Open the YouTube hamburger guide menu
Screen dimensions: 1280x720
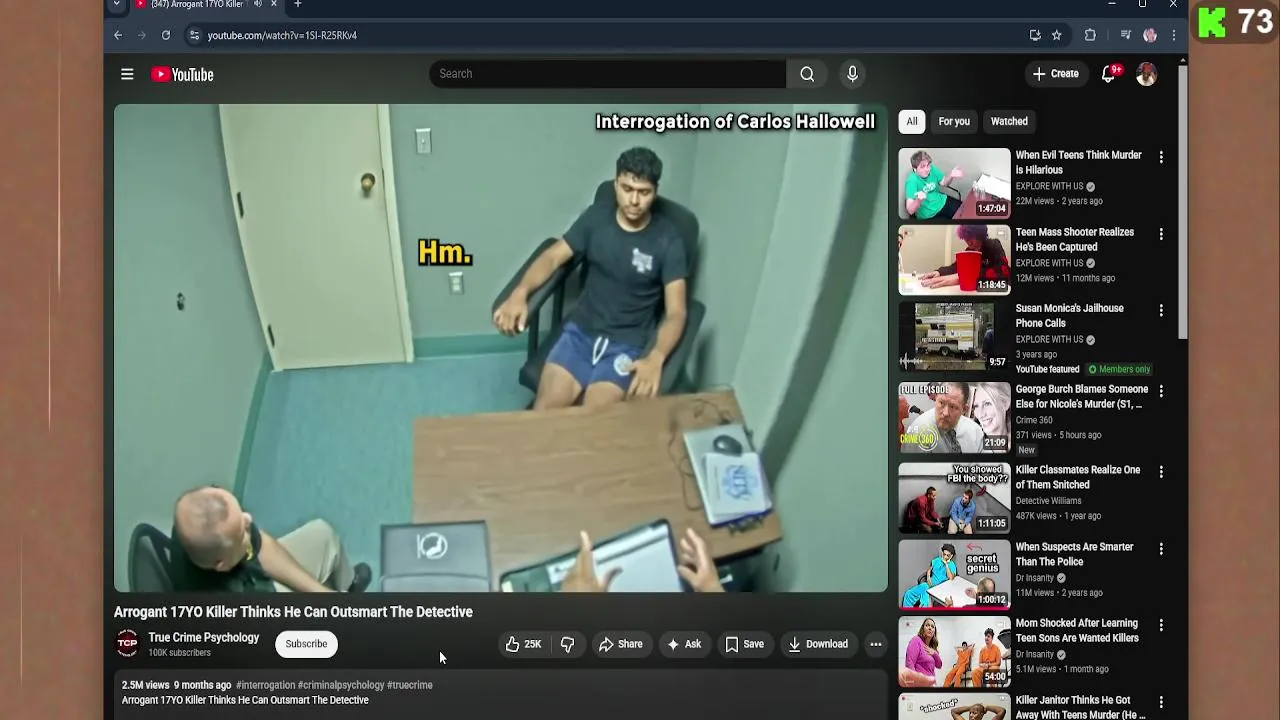click(127, 74)
